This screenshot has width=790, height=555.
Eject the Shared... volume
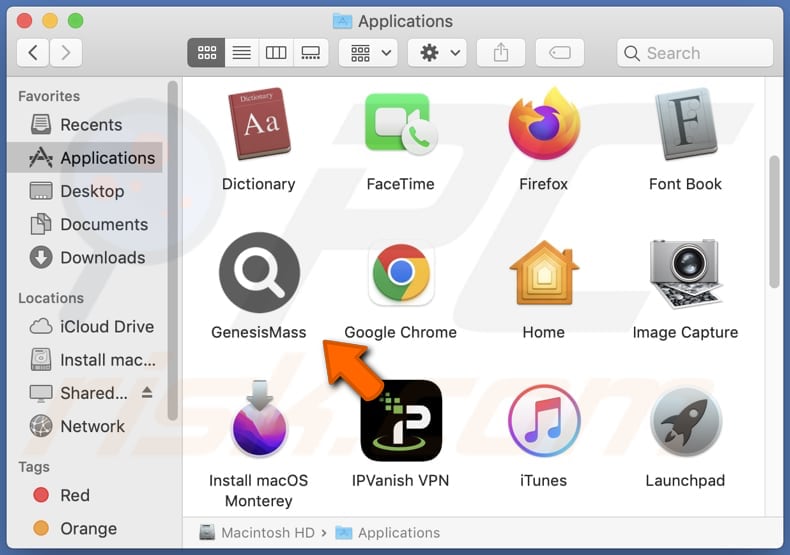click(147, 392)
